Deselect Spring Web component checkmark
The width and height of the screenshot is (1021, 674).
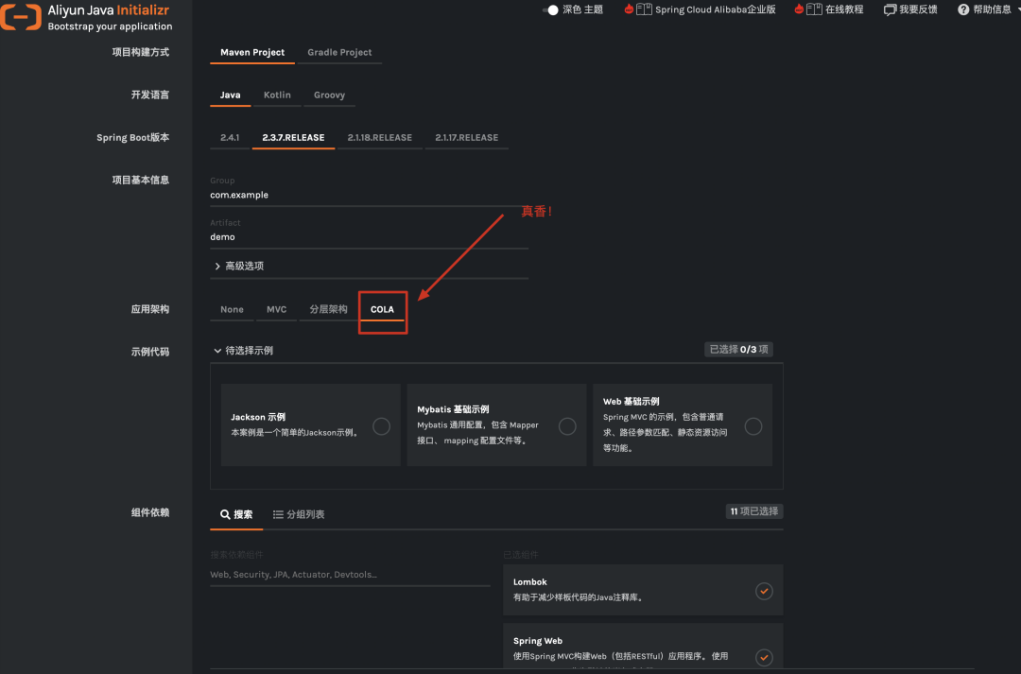tap(764, 657)
